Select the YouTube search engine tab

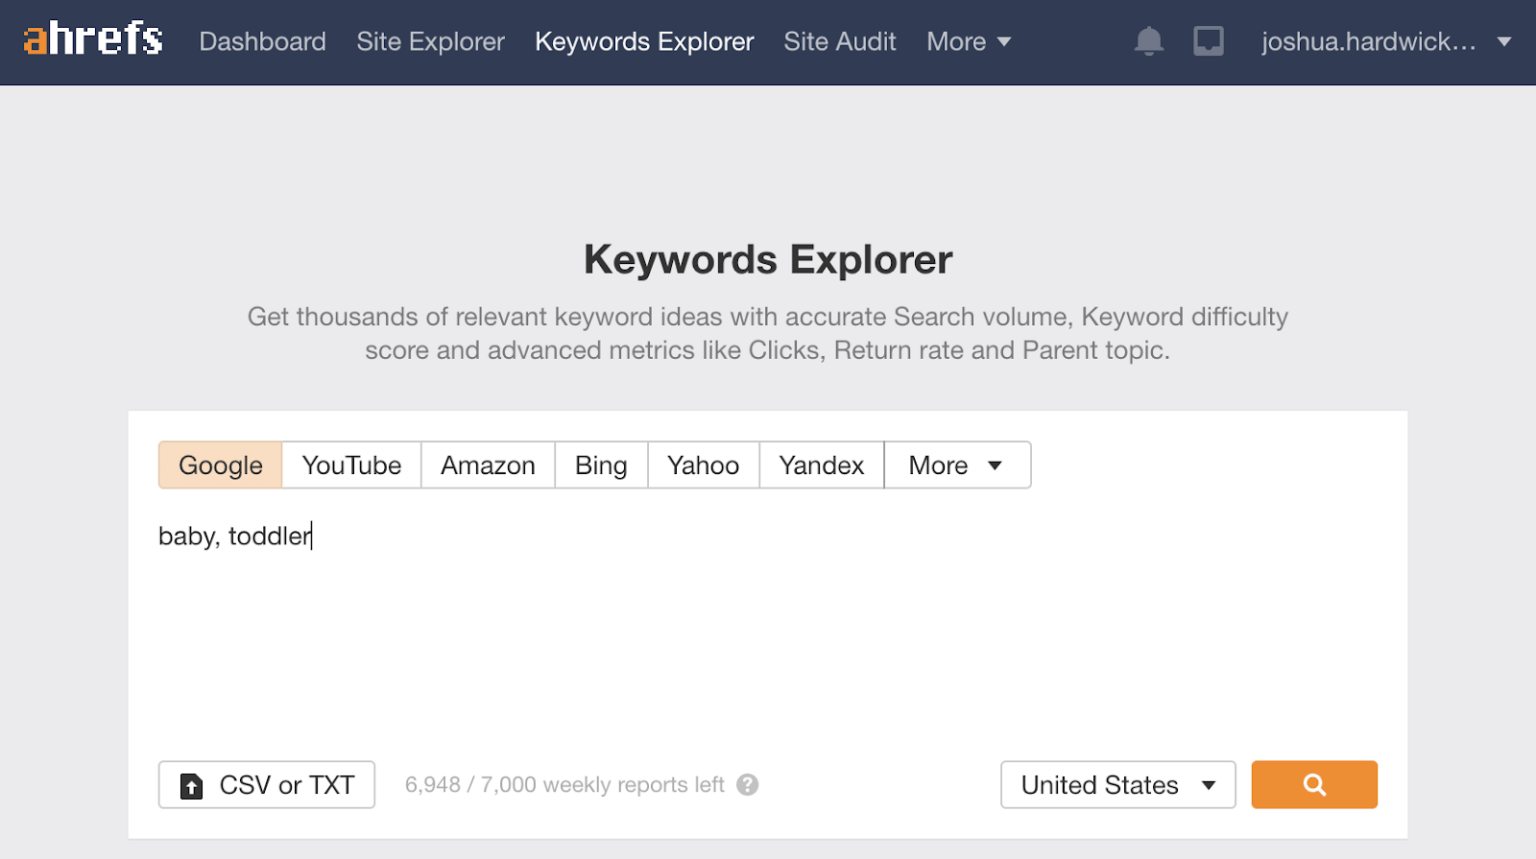coord(351,465)
